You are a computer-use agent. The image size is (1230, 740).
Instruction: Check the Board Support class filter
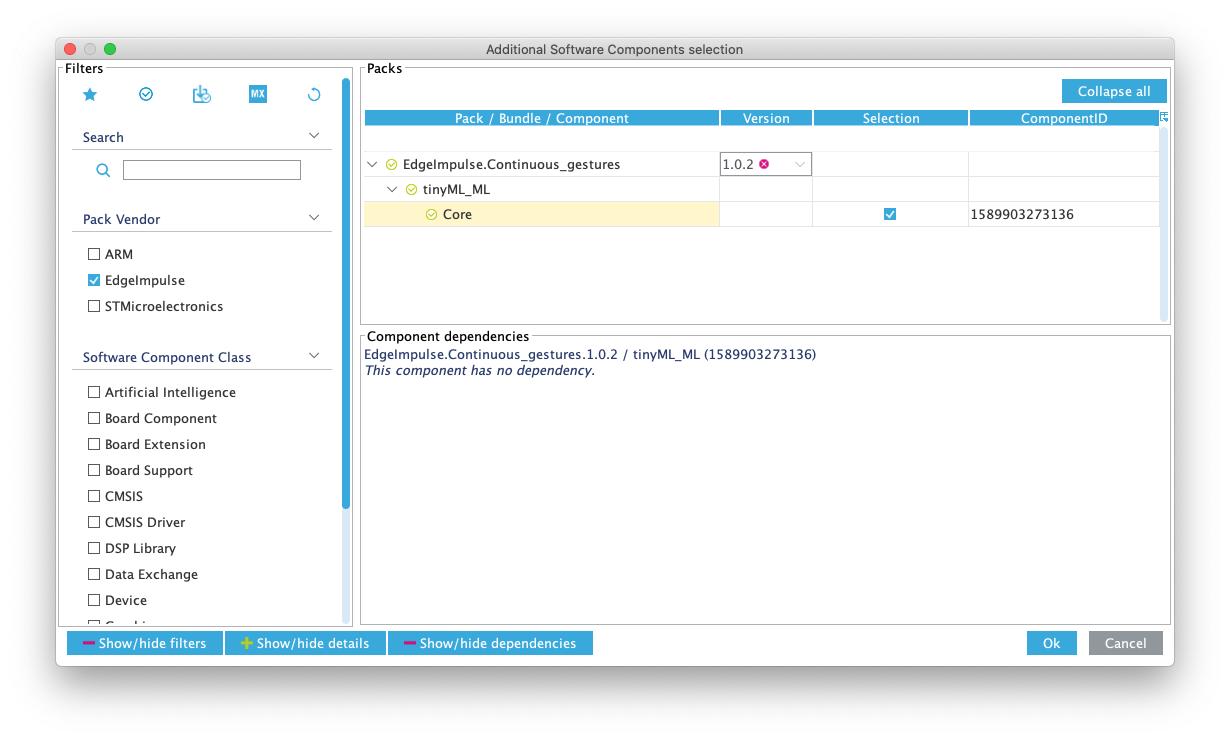click(94, 470)
